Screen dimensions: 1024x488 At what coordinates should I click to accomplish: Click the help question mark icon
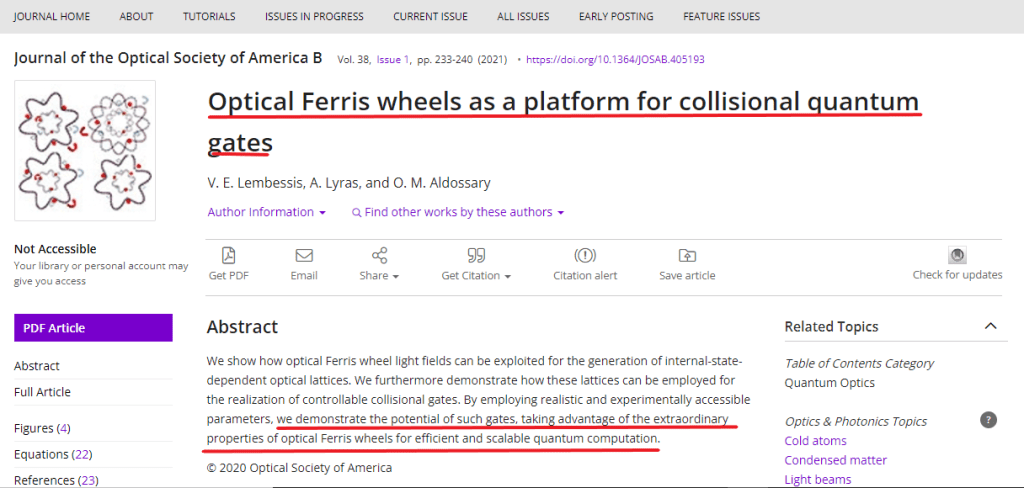click(x=988, y=420)
